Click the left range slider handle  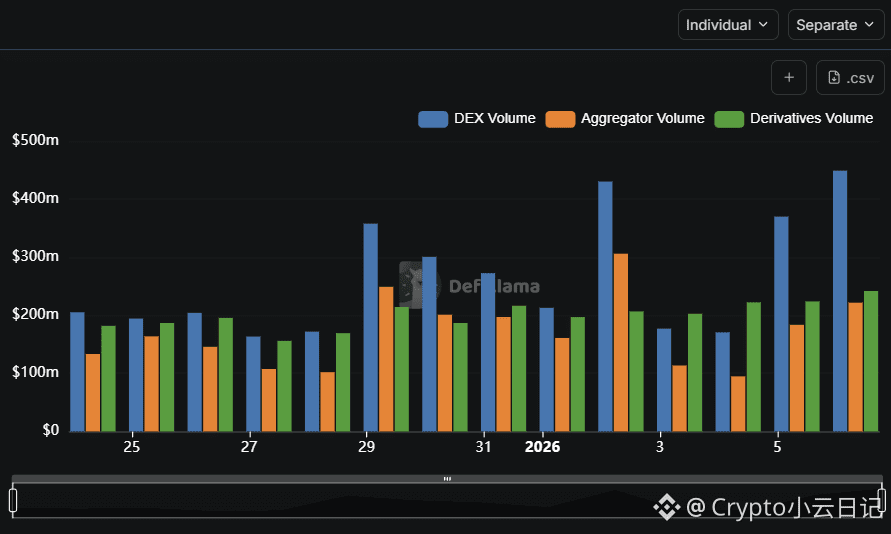[x=13, y=500]
